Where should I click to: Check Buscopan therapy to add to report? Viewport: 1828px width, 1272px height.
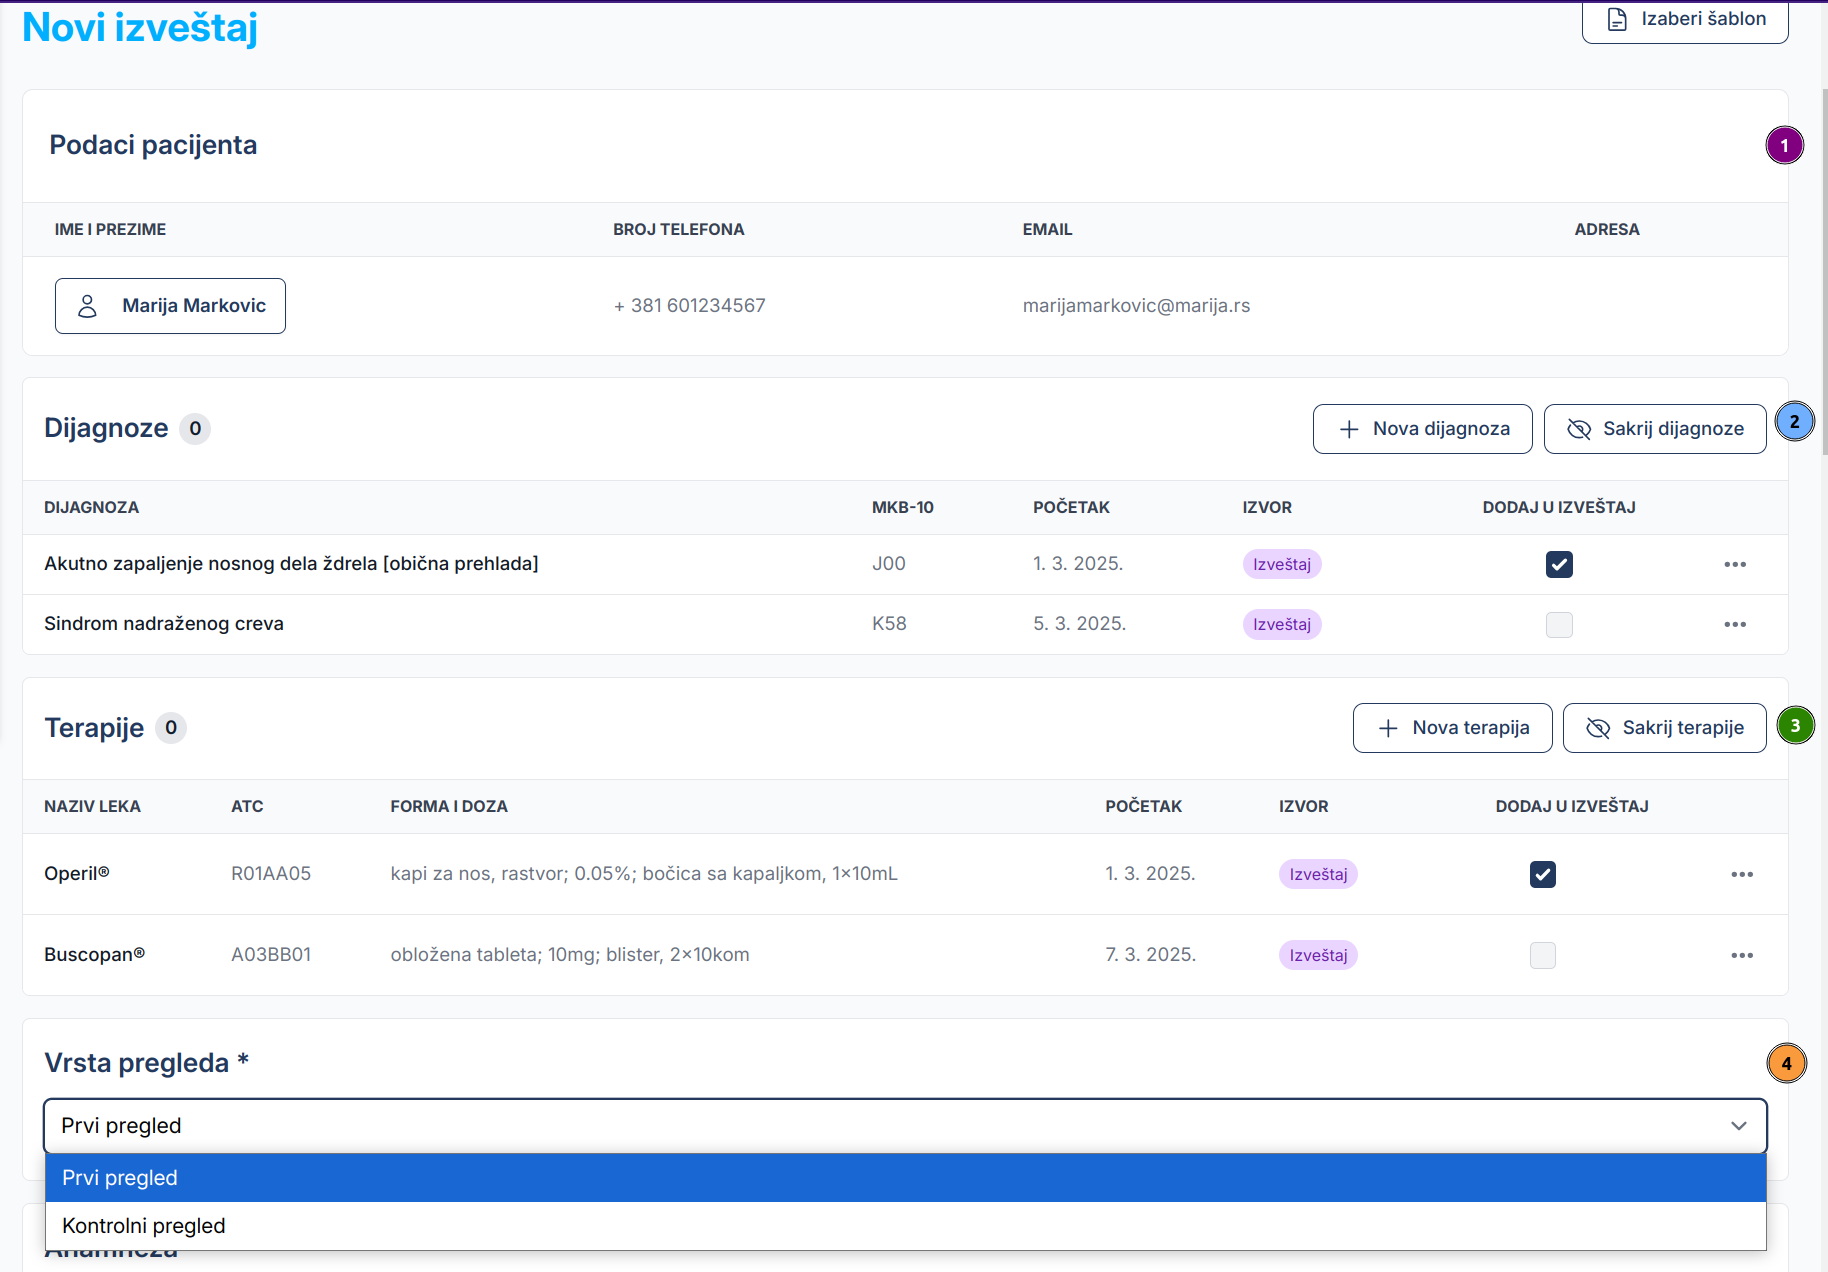[1542, 955]
